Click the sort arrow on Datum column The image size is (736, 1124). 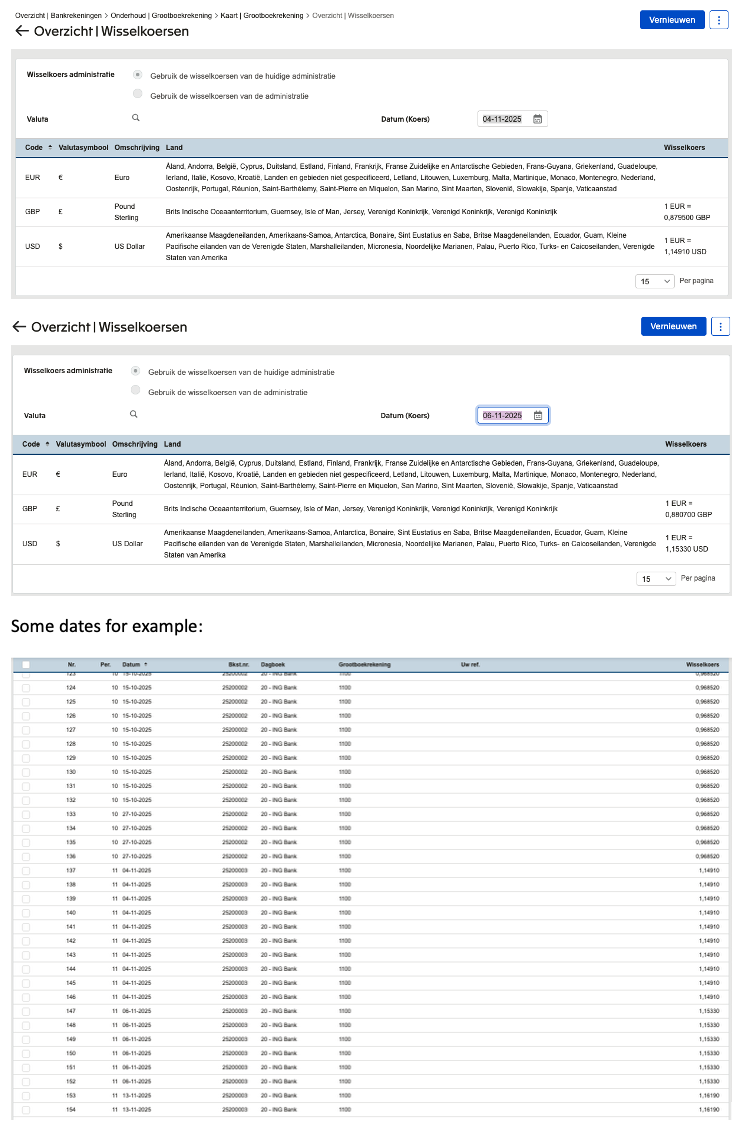[146, 664]
